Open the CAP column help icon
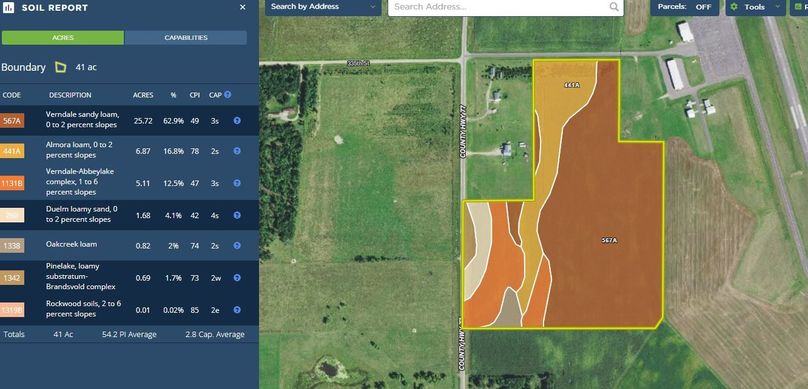Image resolution: width=808 pixels, height=389 pixels. pos(227,95)
